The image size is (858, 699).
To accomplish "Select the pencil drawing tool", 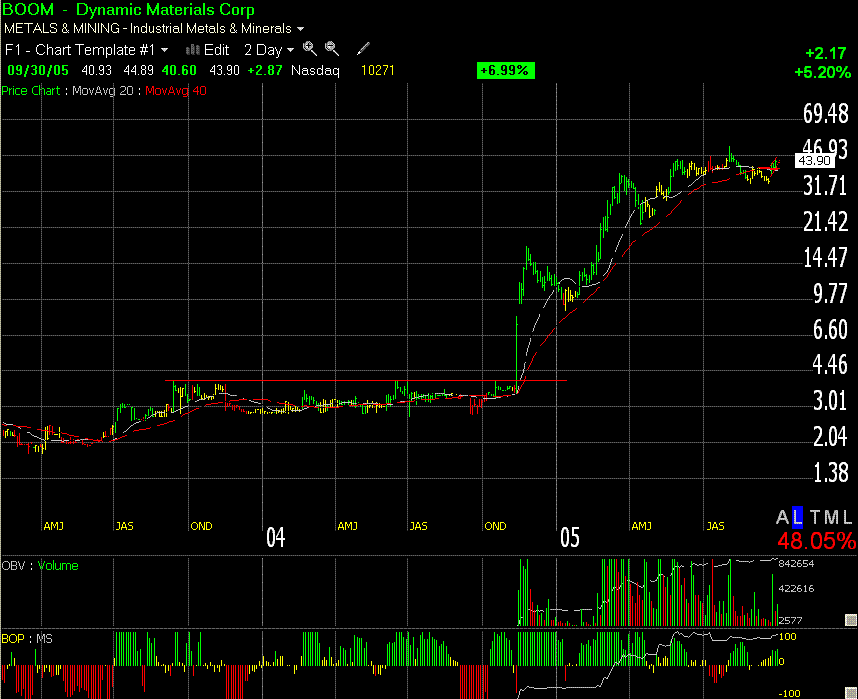I will coord(364,49).
